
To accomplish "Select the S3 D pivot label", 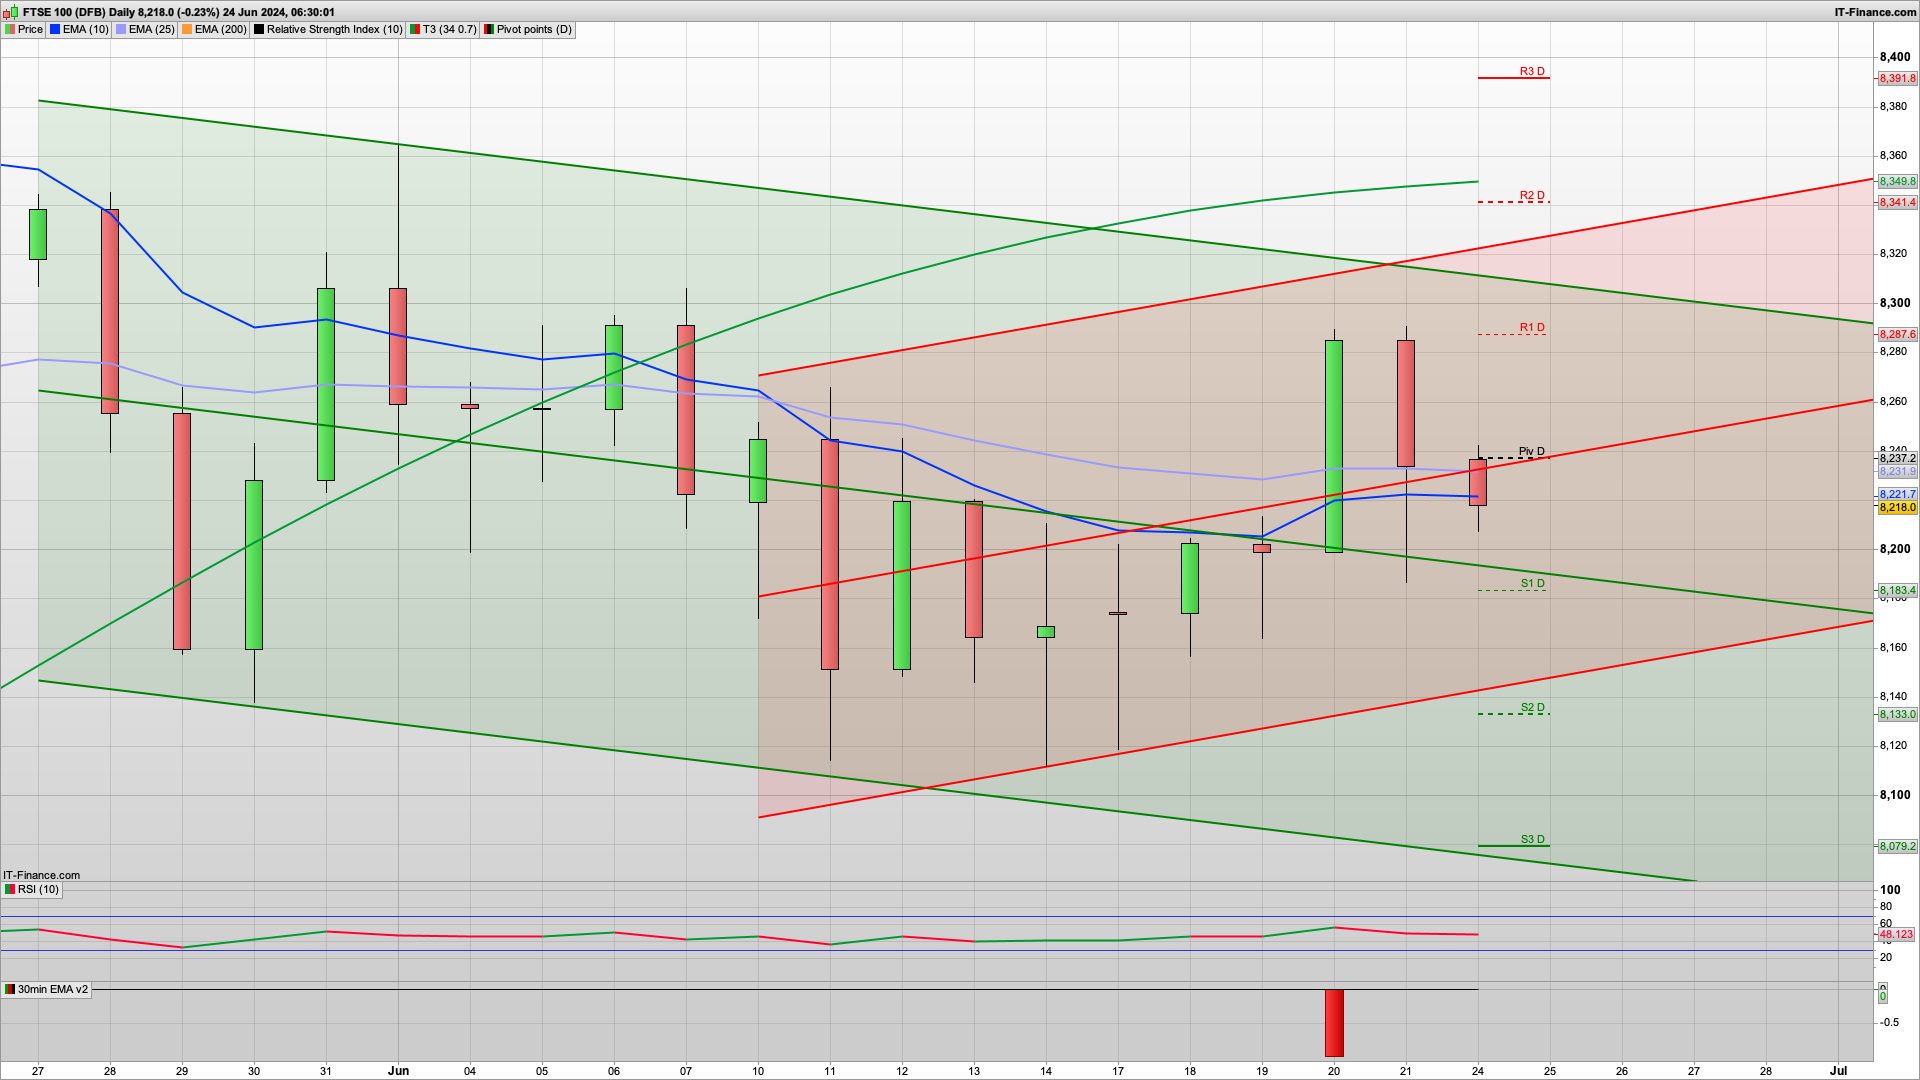I will pyautogui.click(x=1532, y=839).
